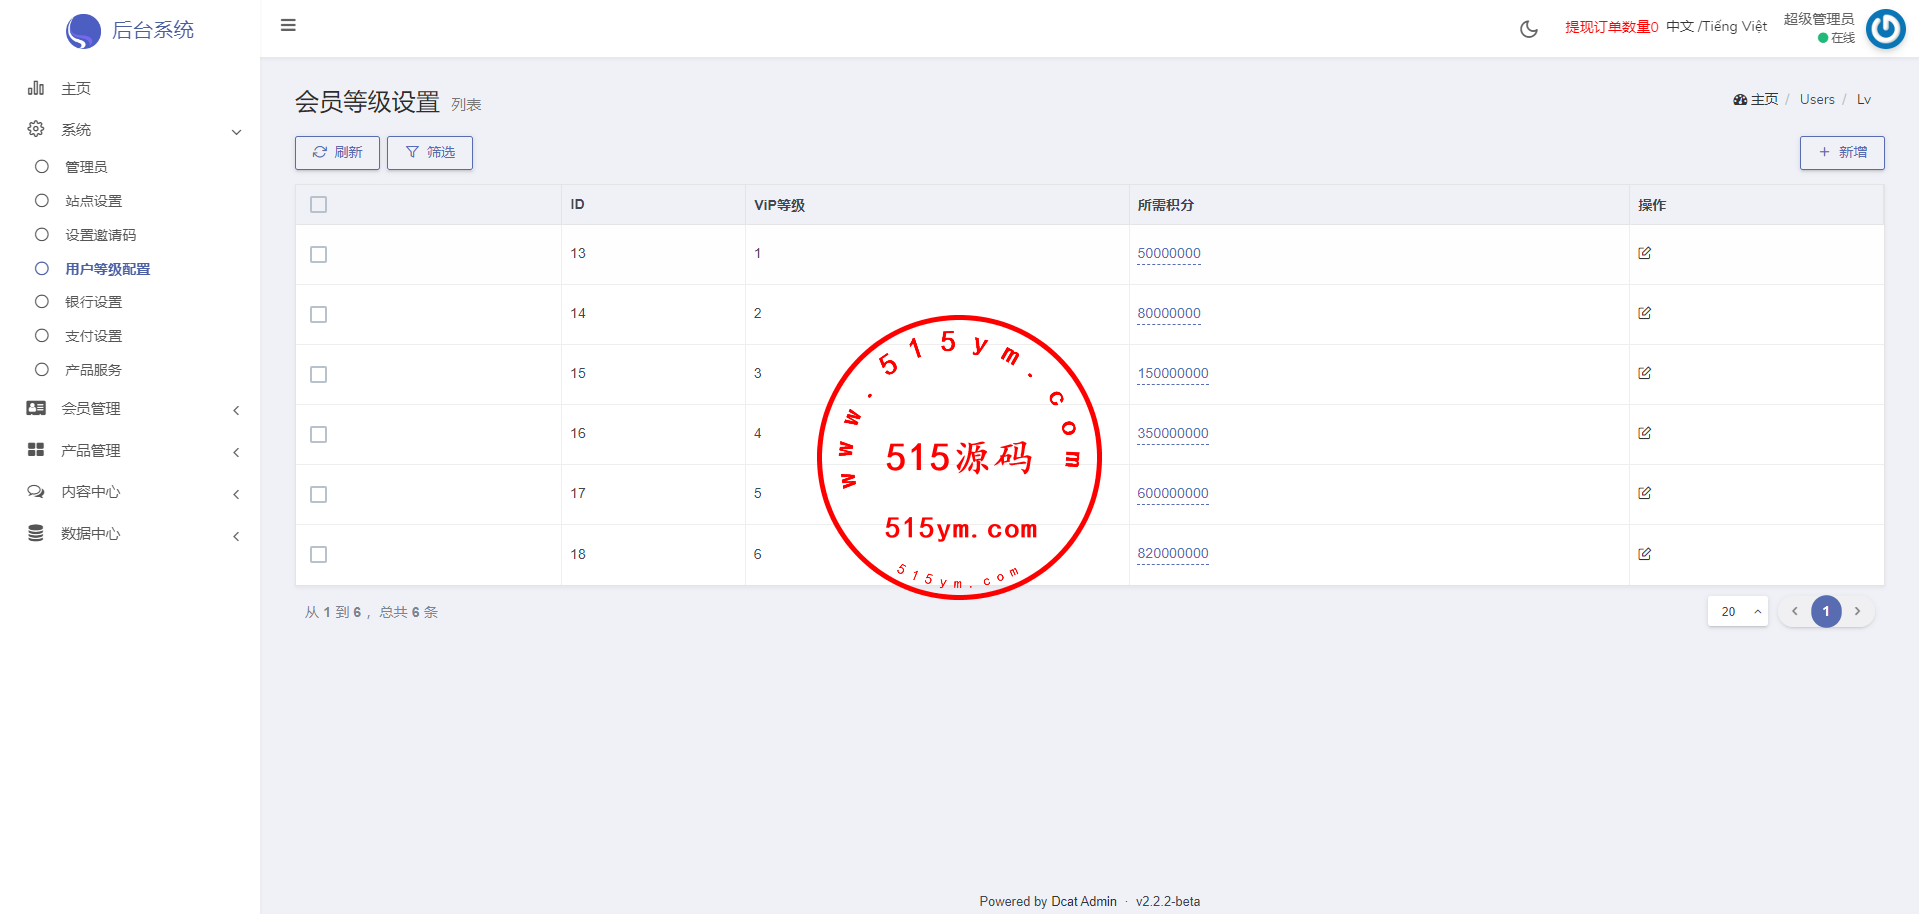Image resolution: width=1919 pixels, height=914 pixels.
Task: Open 银行设置 in the sidebar
Action: 94,302
